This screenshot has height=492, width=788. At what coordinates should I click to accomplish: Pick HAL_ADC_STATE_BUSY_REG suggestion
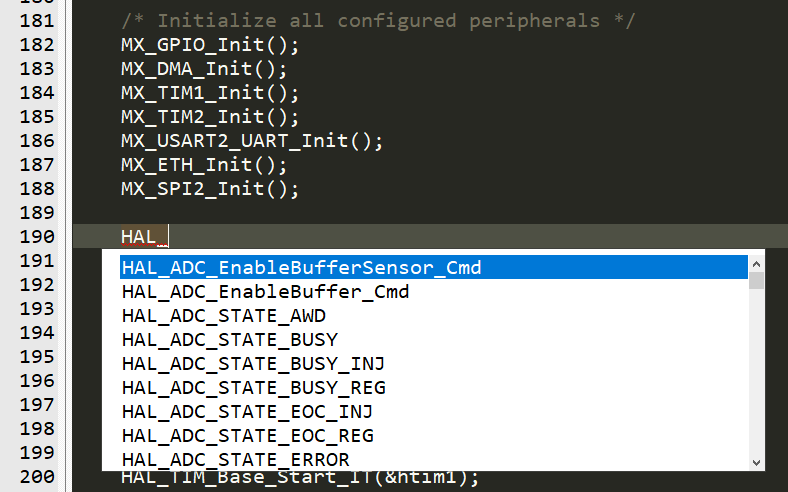coord(434,387)
